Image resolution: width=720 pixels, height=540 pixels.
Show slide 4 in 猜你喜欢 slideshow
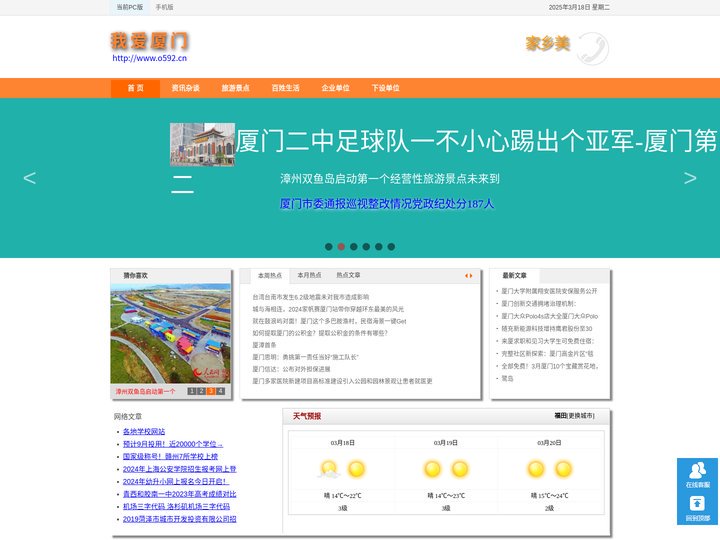[x=220, y=391]
